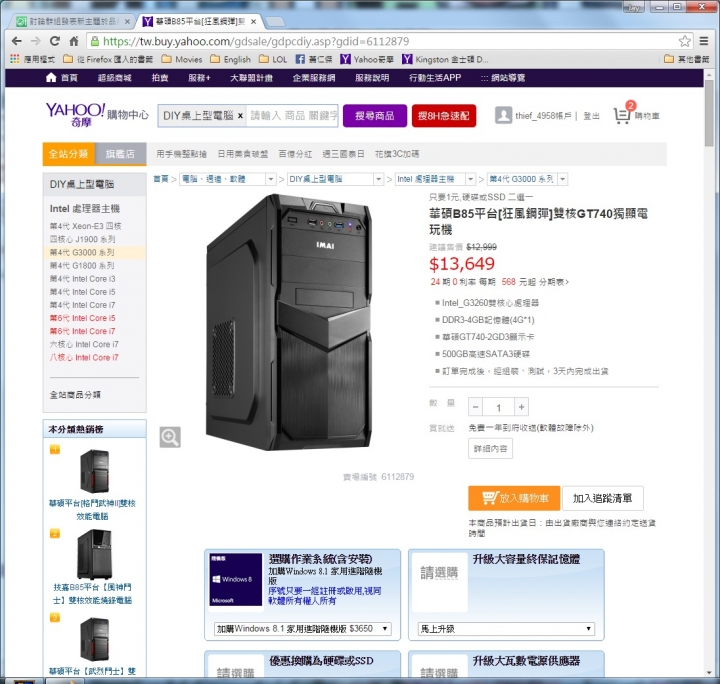Viewport: 720px width, 684px height.
Task: Reload the page with refresh icon
Action: tap(55, 41)
